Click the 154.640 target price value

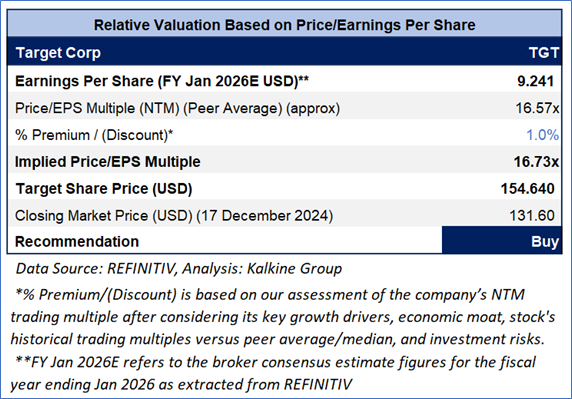(x=527, y=189)
